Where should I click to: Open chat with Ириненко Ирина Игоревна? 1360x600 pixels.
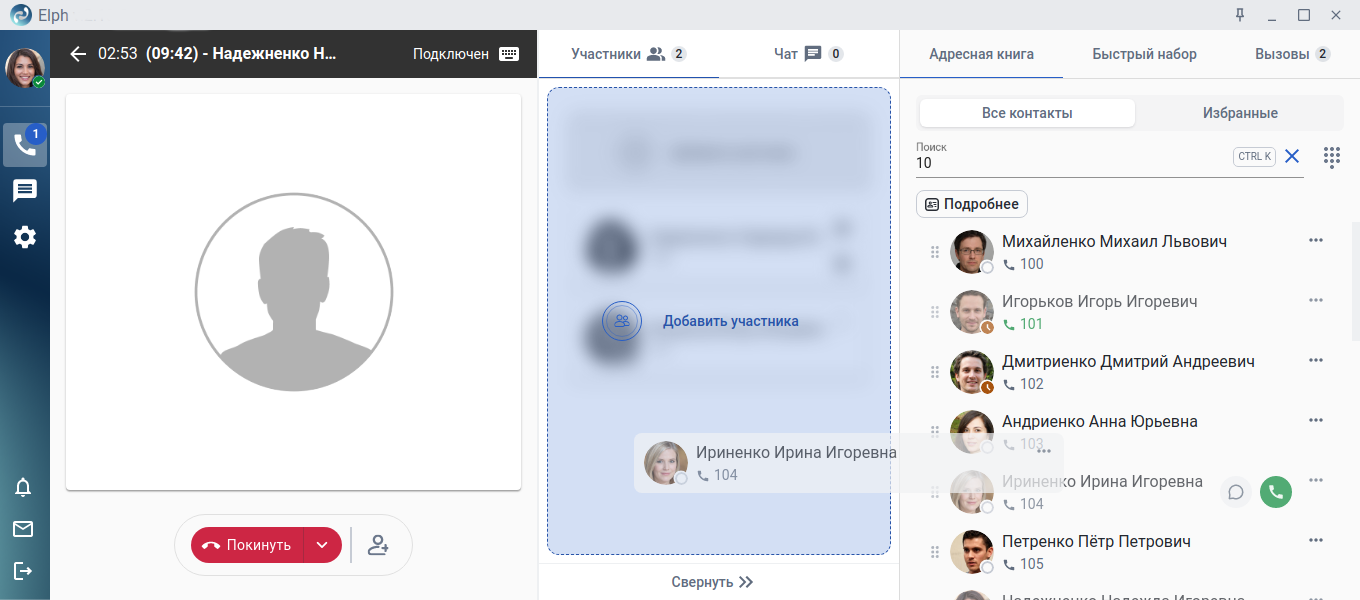[x=1236, y=492]
